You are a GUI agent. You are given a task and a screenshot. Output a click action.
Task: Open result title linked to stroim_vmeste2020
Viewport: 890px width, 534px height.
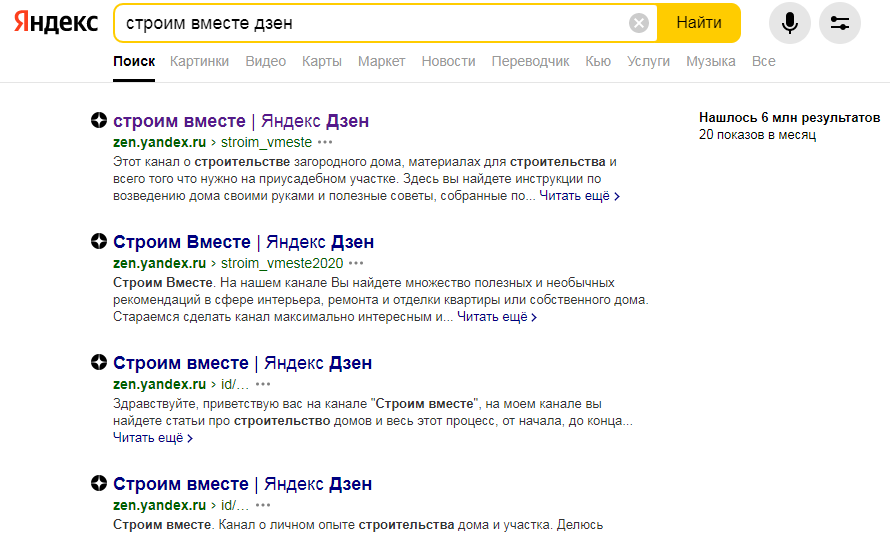(244, 242)
